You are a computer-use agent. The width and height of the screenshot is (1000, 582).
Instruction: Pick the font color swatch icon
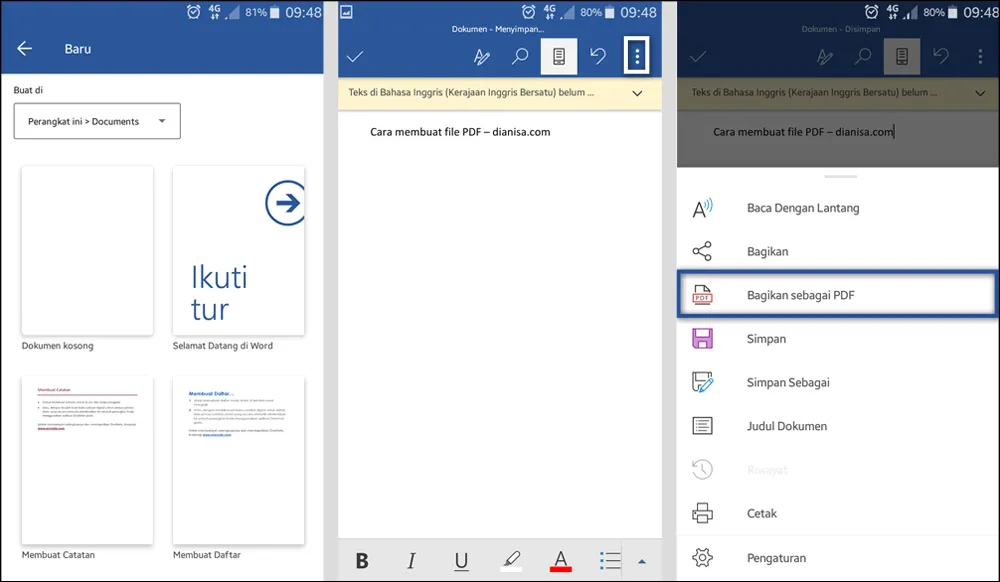[561, 561]
